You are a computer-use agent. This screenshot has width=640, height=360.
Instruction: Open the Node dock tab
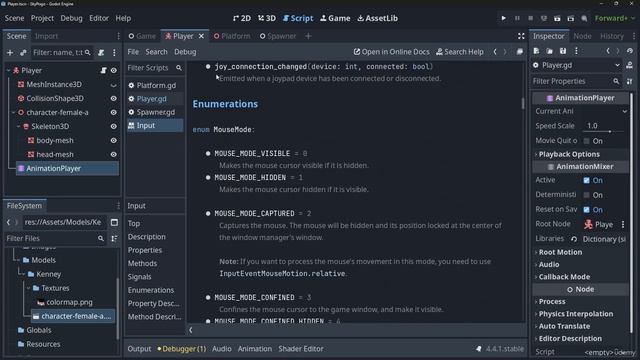click(582, 36)
